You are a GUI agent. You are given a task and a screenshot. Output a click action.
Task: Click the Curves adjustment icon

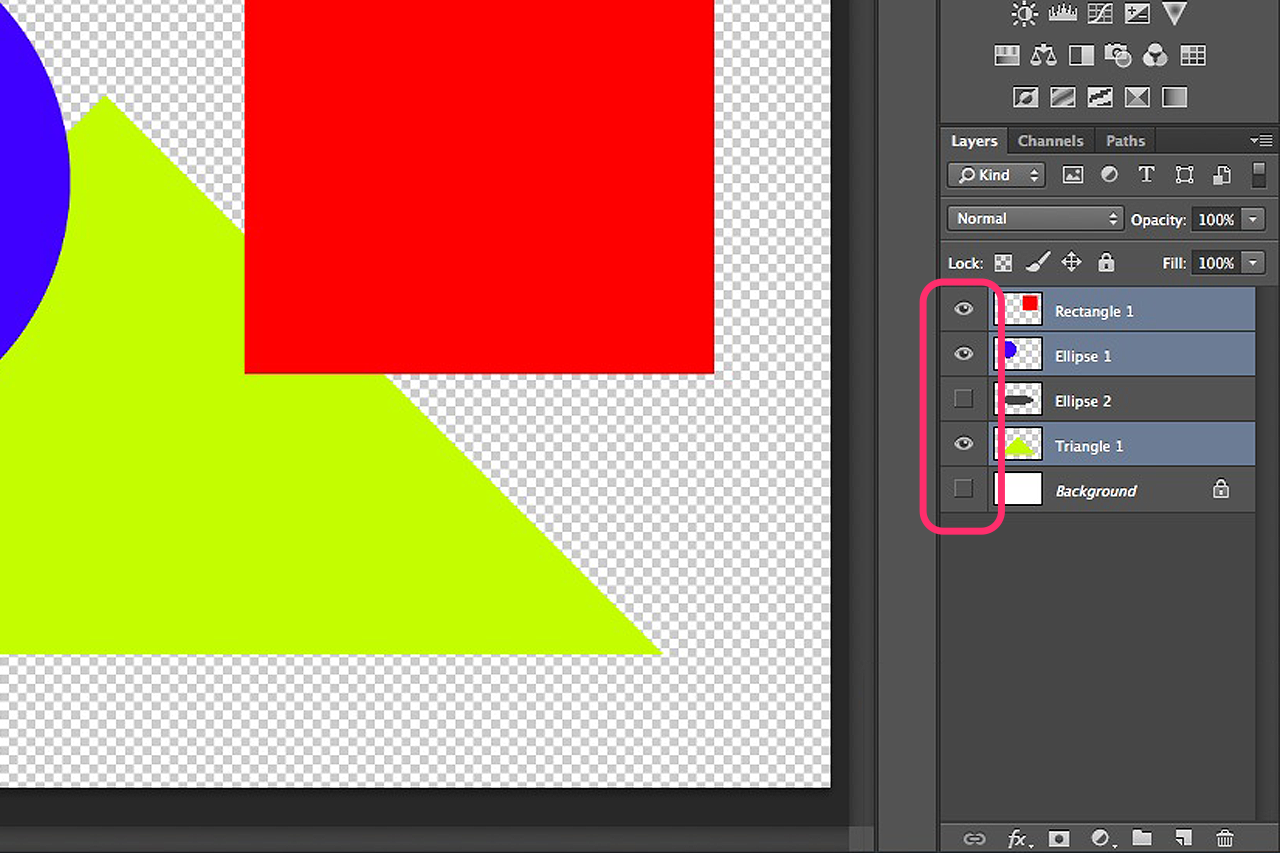coord(1100,14)
